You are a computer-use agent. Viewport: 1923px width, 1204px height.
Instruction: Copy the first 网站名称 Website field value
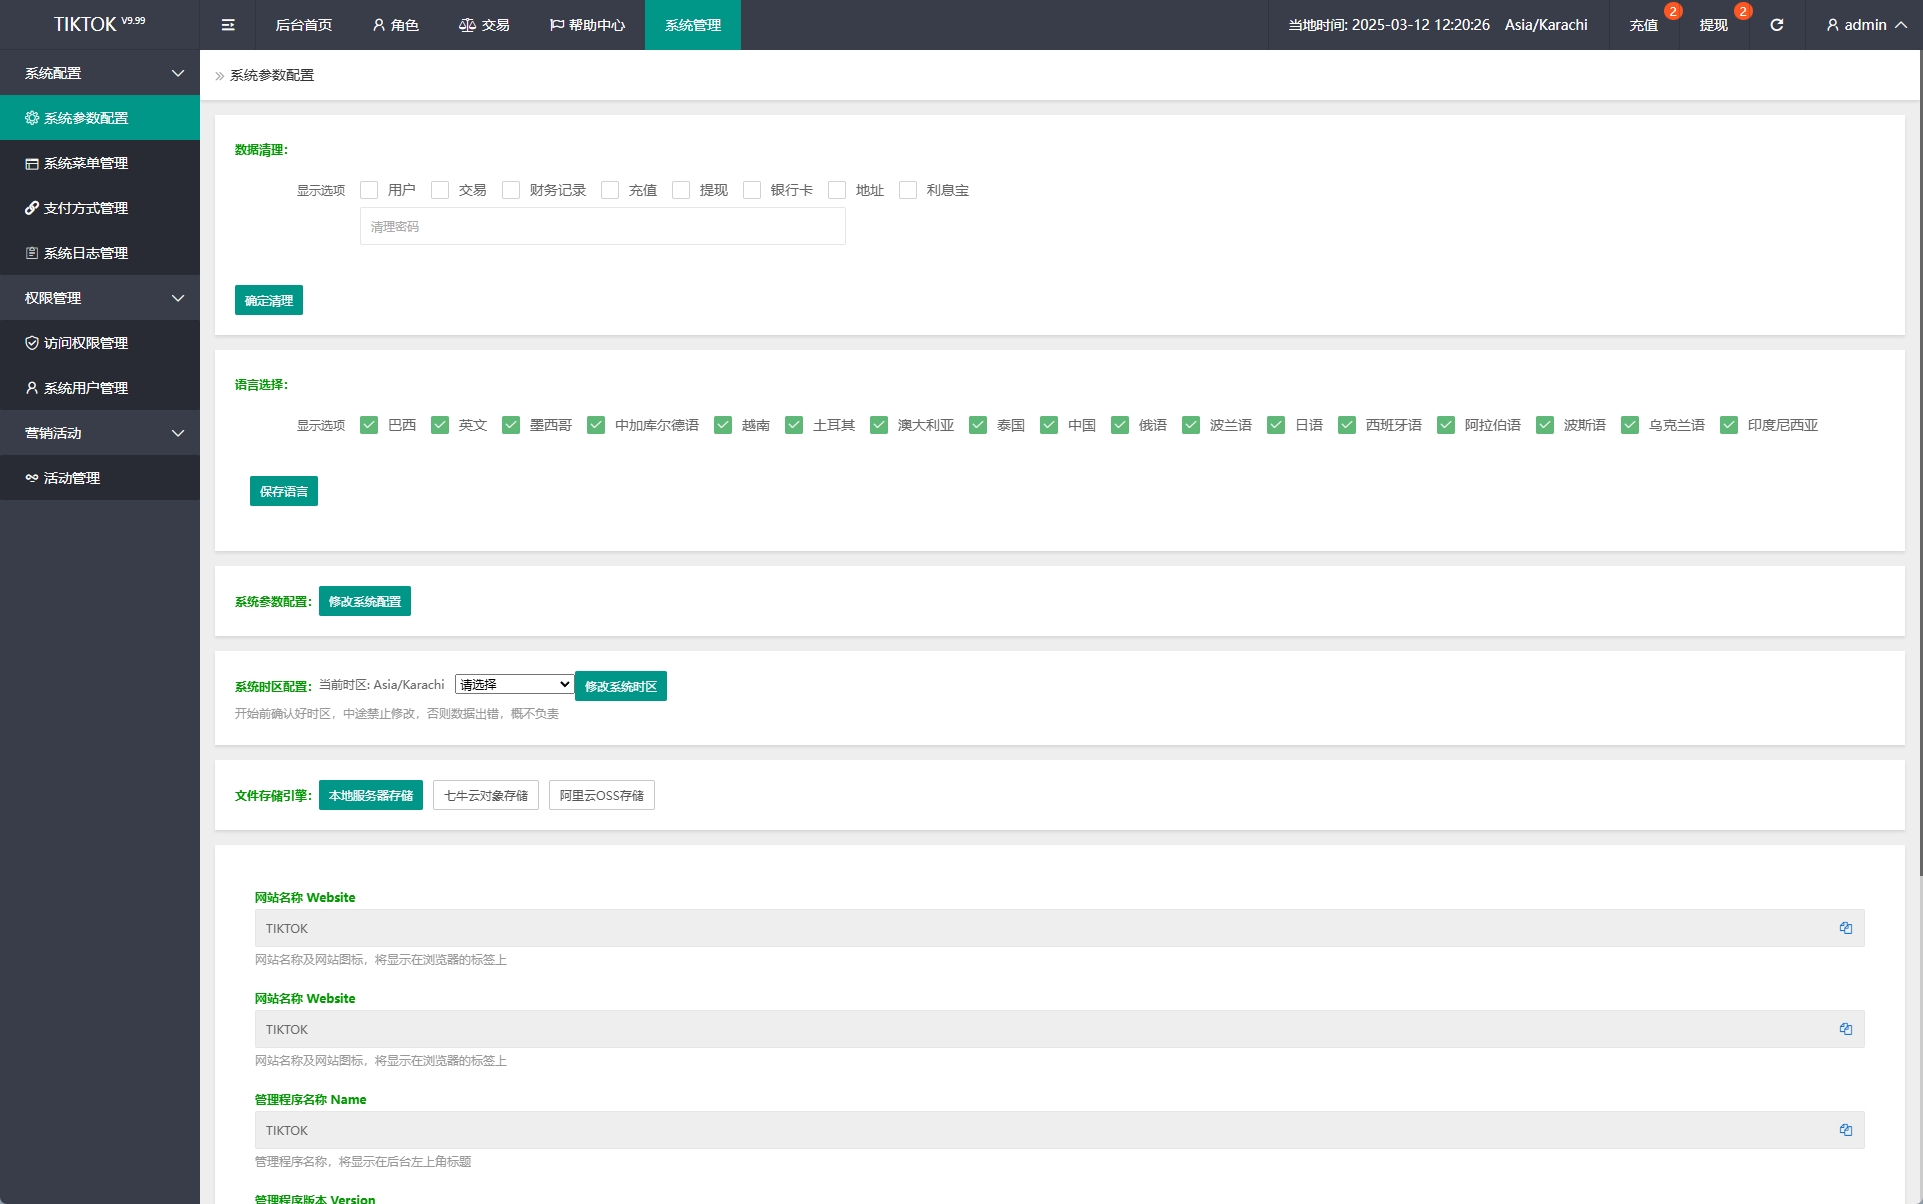[1845, 928]
